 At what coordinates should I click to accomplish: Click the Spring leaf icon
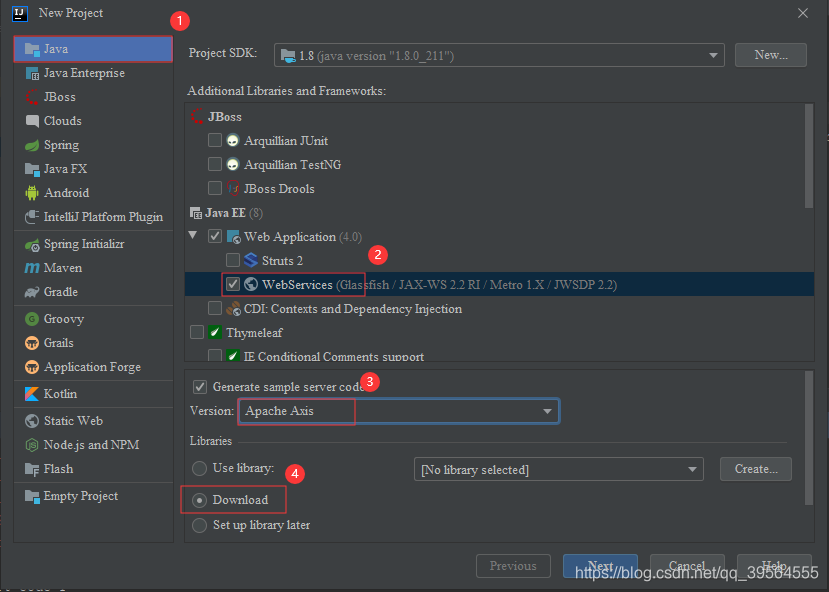[32, 145]
